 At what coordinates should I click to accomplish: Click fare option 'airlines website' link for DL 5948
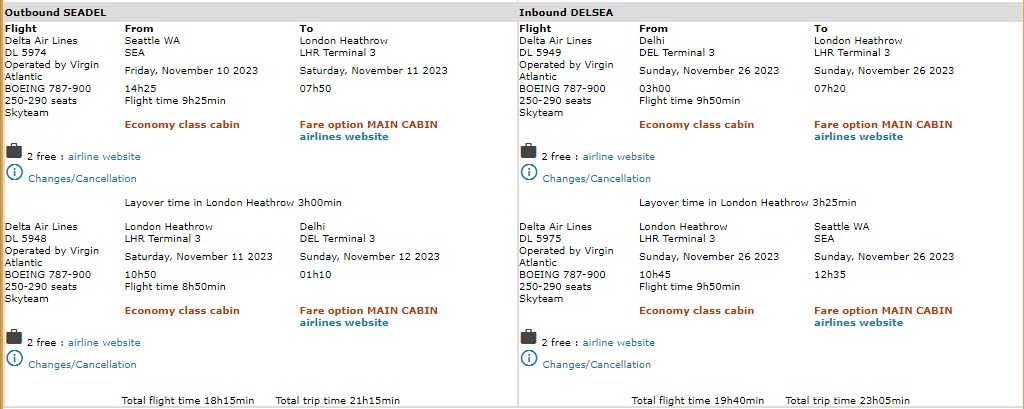click(344, 323)
